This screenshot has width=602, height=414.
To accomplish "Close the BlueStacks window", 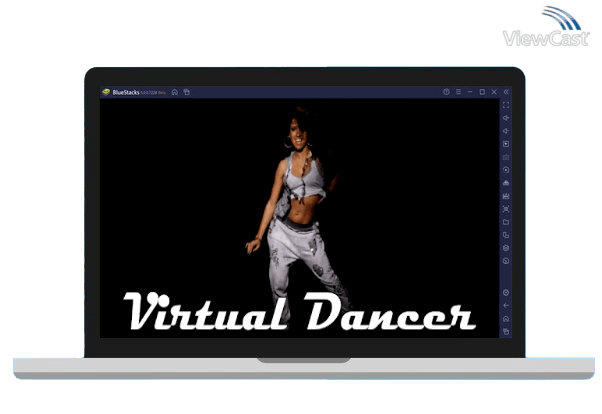I will [x=494, y=92].
